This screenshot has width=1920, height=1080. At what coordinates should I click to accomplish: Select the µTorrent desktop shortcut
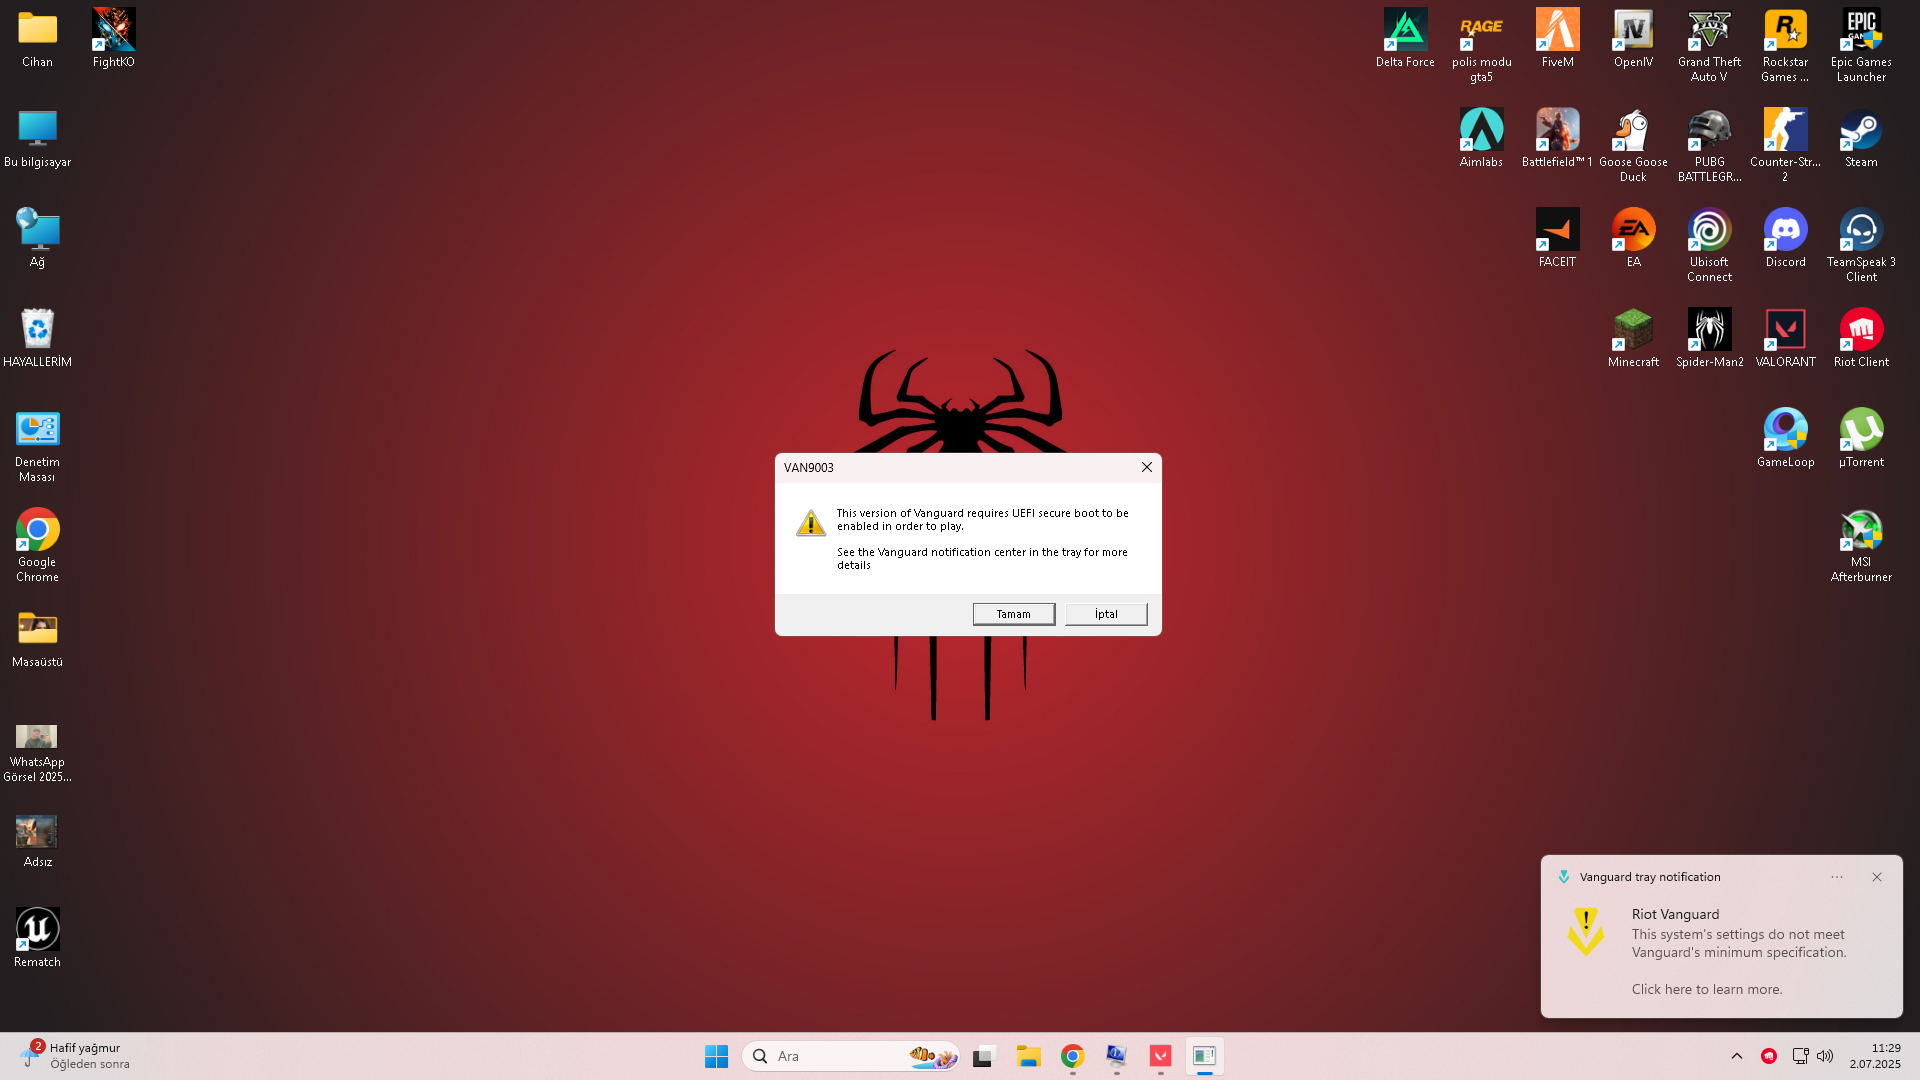(x=1861, y=439)
